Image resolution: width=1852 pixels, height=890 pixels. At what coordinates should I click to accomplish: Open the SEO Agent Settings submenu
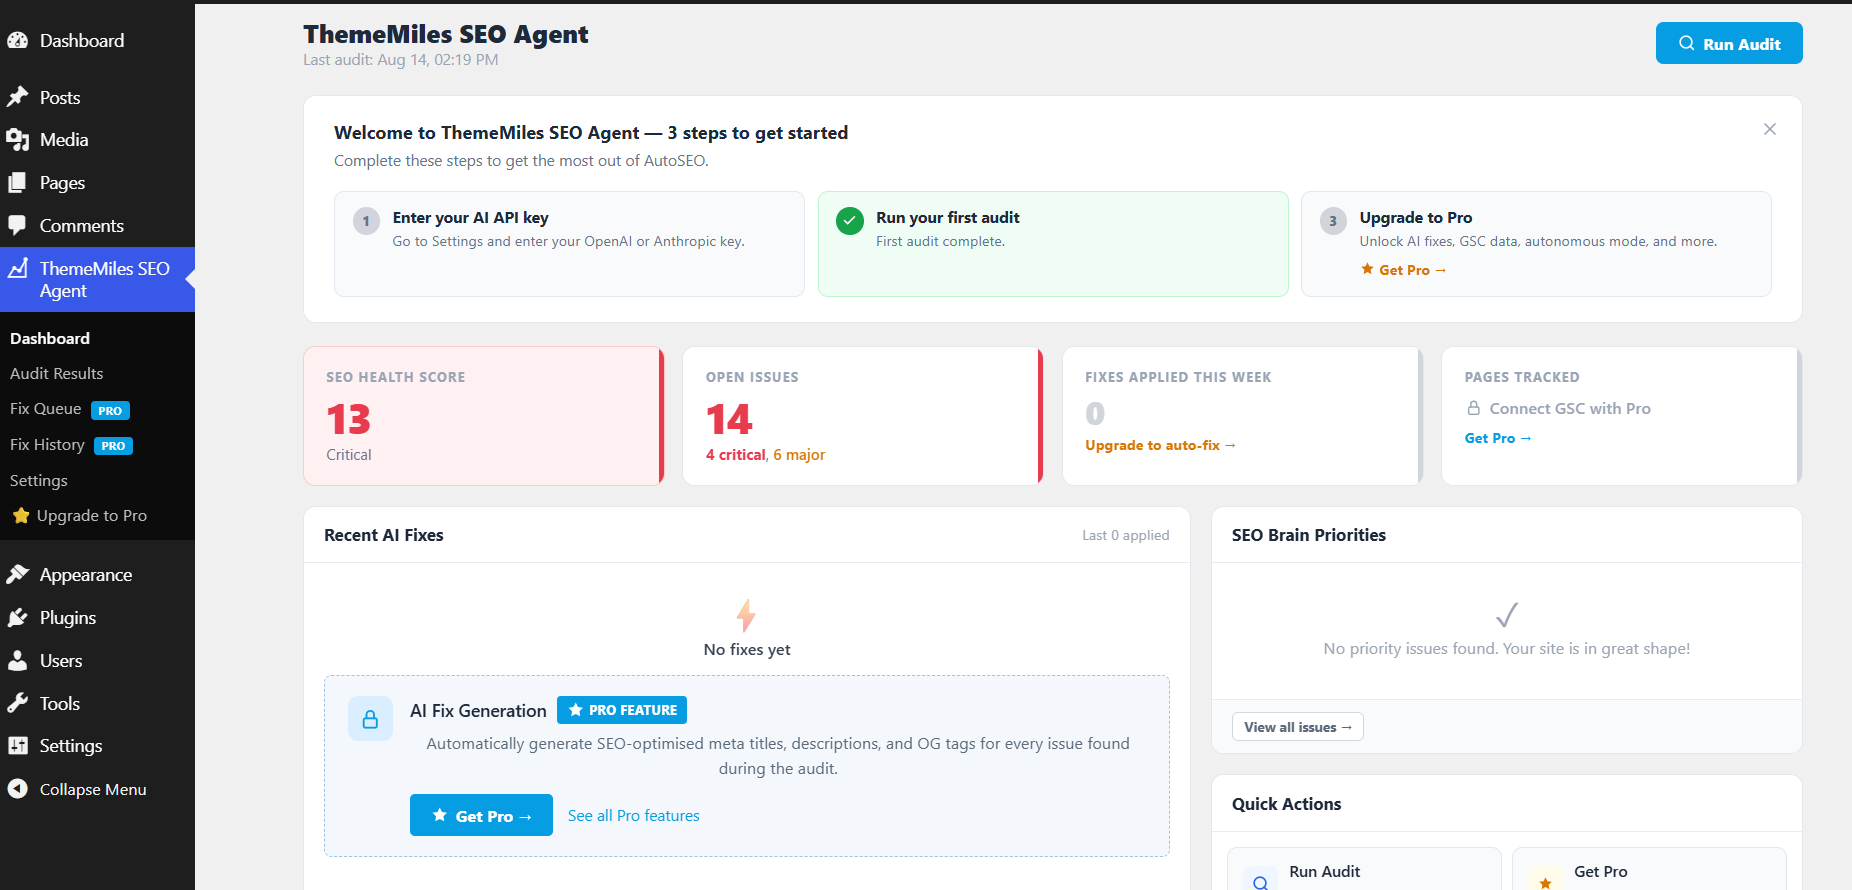39,481
